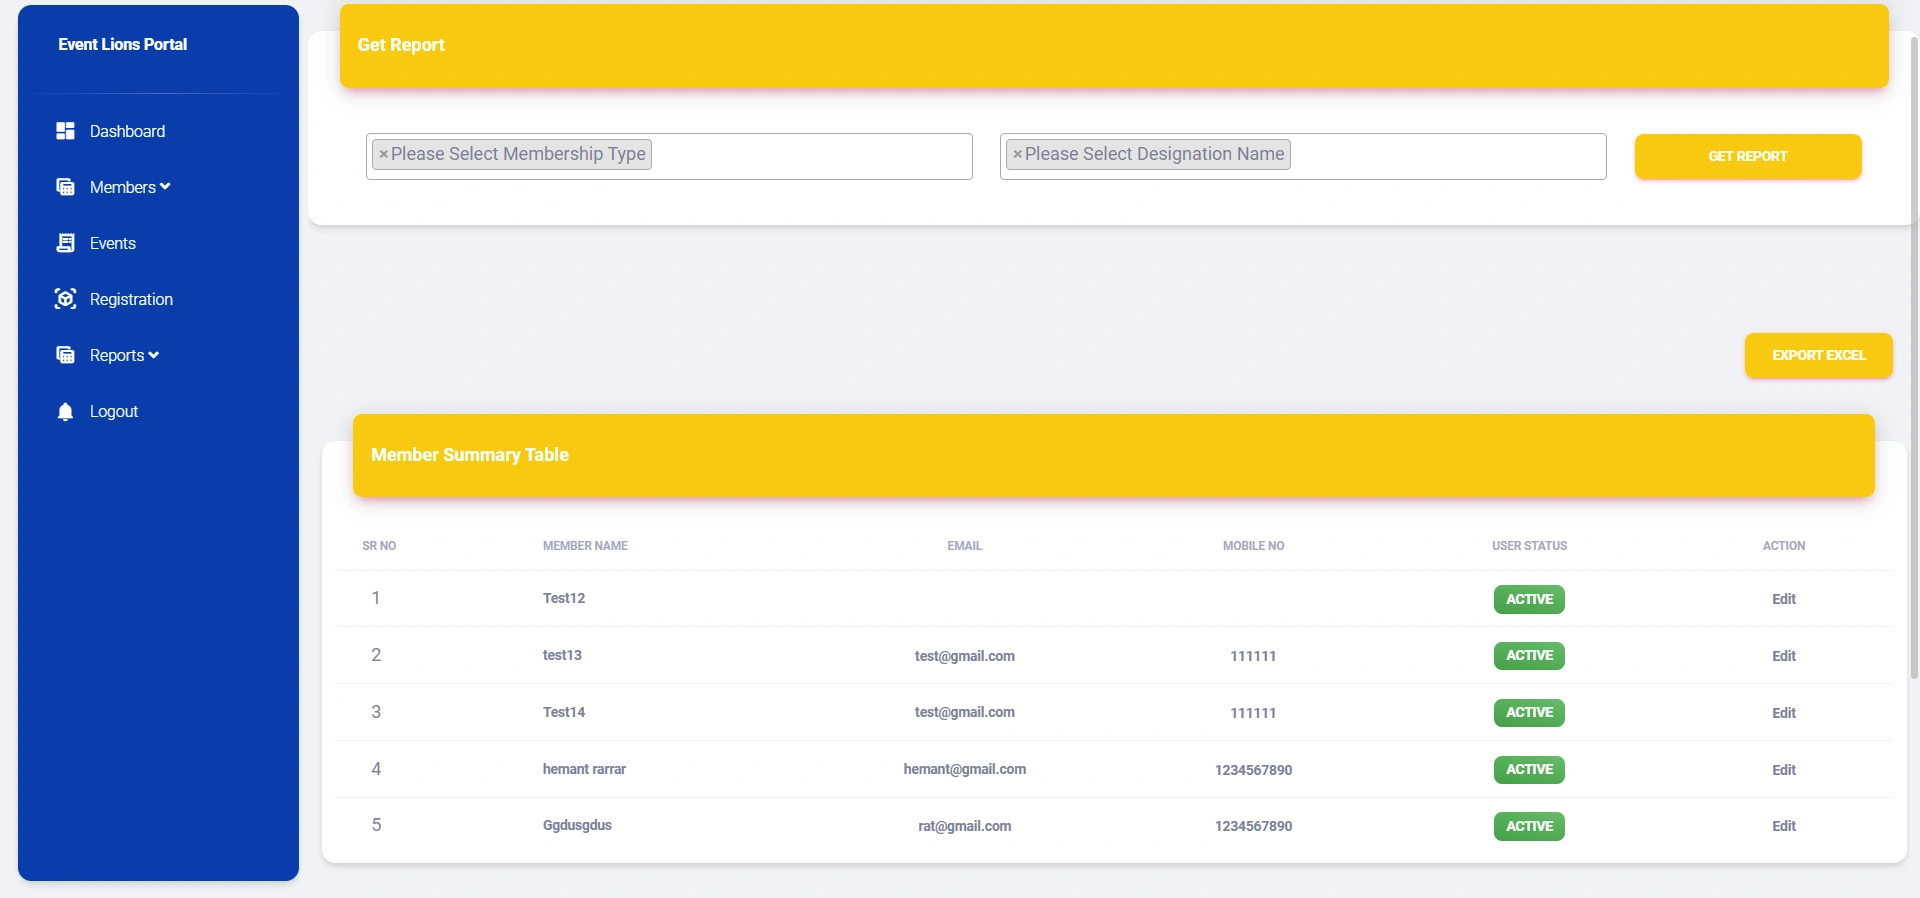Viewport: 1920px width, 898px height.
Task: Click the Members icon in sidebar
Action: 65,187
